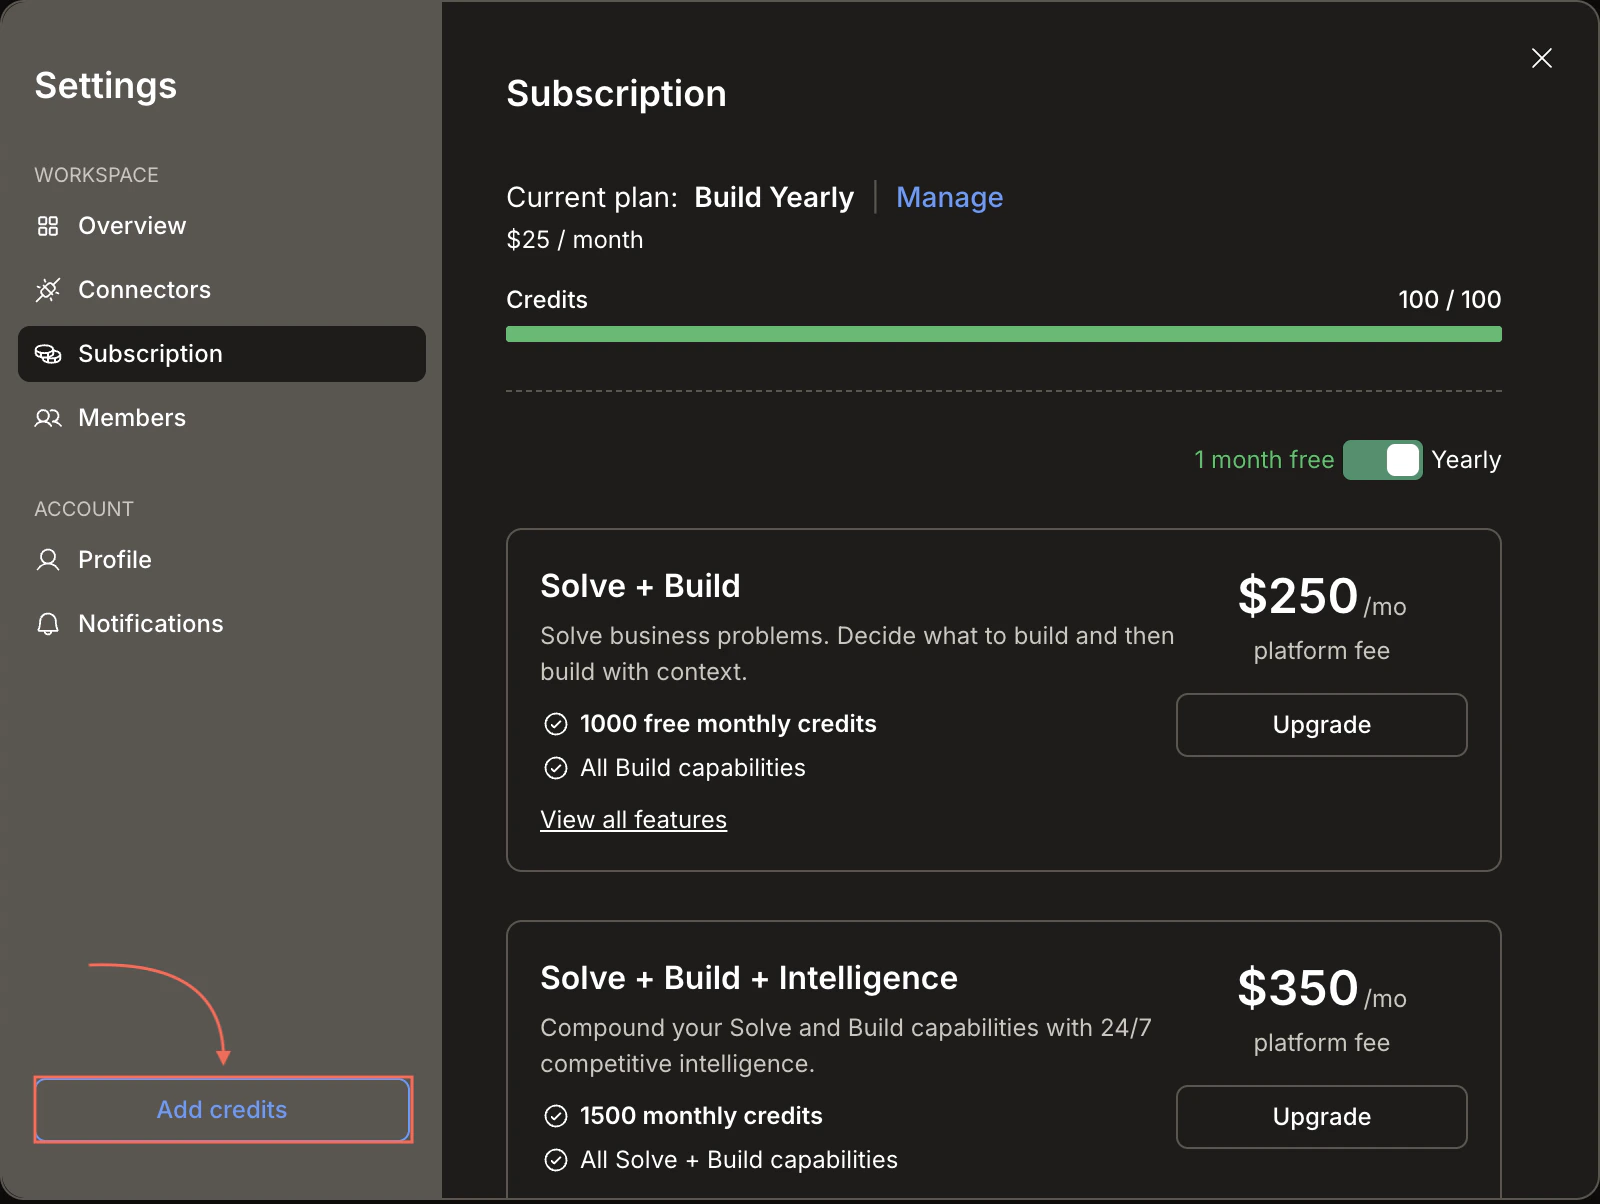The height and width of the screenshot is (1204, 1600).
Task: Open the Notifications settings page
Action: 150,624
